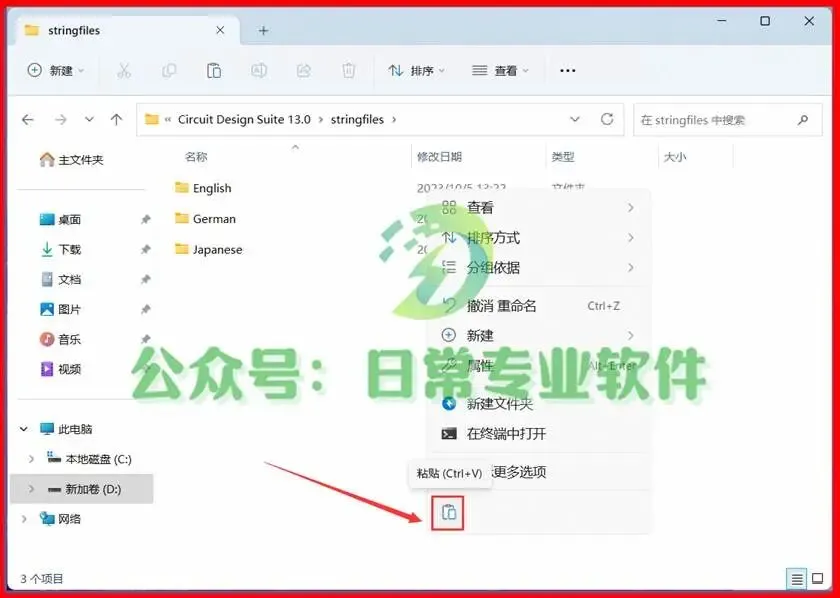Sort by 名称 column header
The width and height of the screenshot is (840, 598).
coord(196,156)
